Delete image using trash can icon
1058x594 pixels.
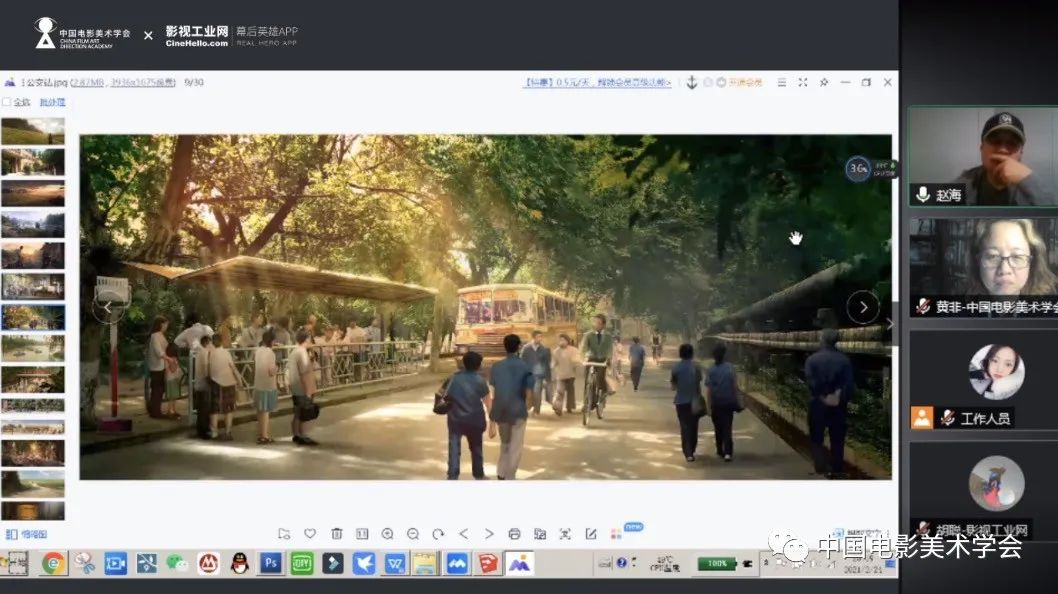click(x=336, y=534)
